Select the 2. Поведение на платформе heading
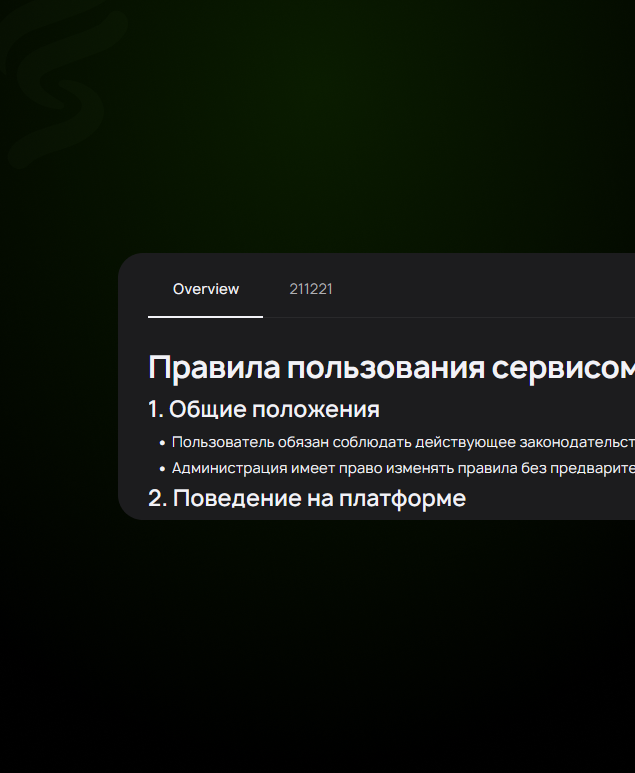This screenshot has width=635, height=773. click(x=307, y=498)
